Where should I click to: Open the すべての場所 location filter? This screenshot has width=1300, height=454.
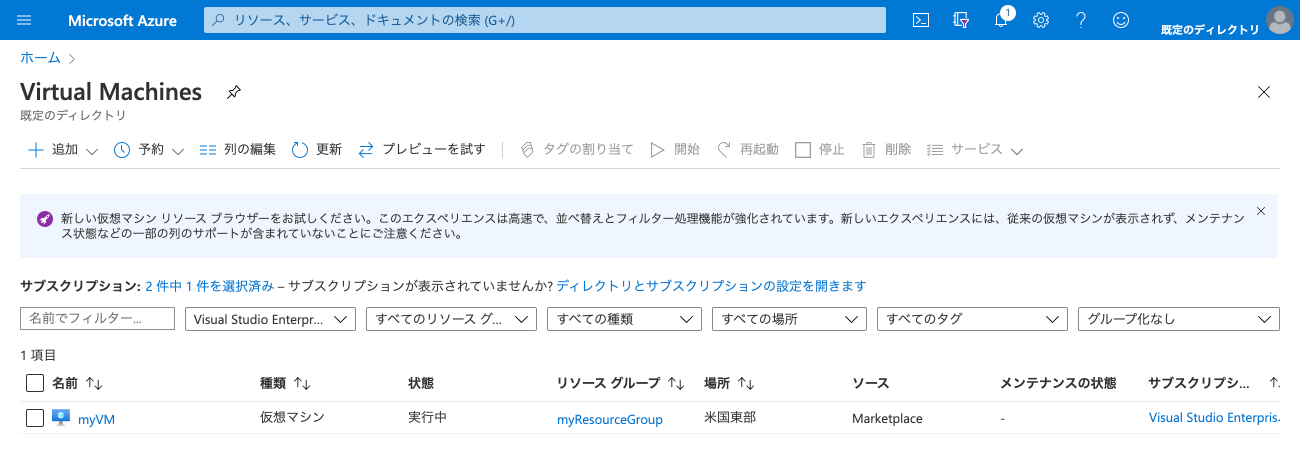click(x=789, y=319)
